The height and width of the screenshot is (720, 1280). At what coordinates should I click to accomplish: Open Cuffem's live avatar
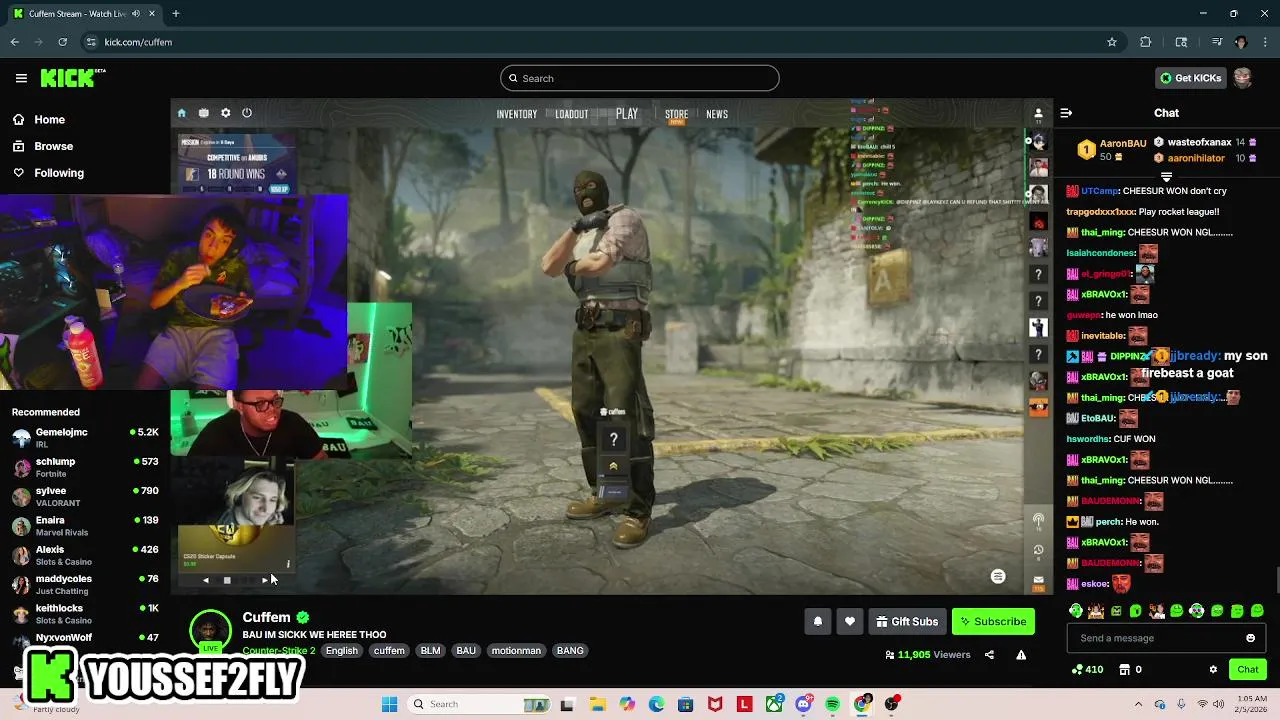coord(210,631)
